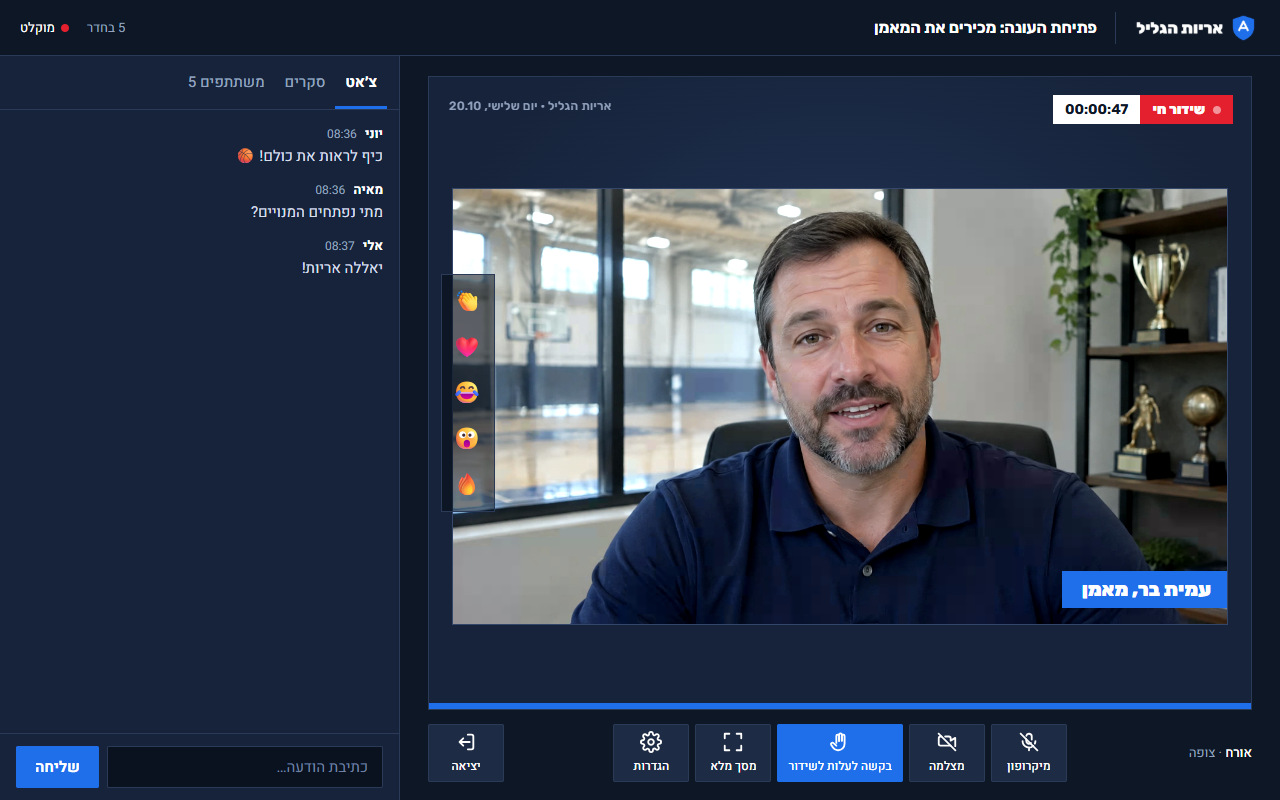Click chat message מתי נפתחים המנויים?
Screen dimensions: 1280x800
[316, 212]
